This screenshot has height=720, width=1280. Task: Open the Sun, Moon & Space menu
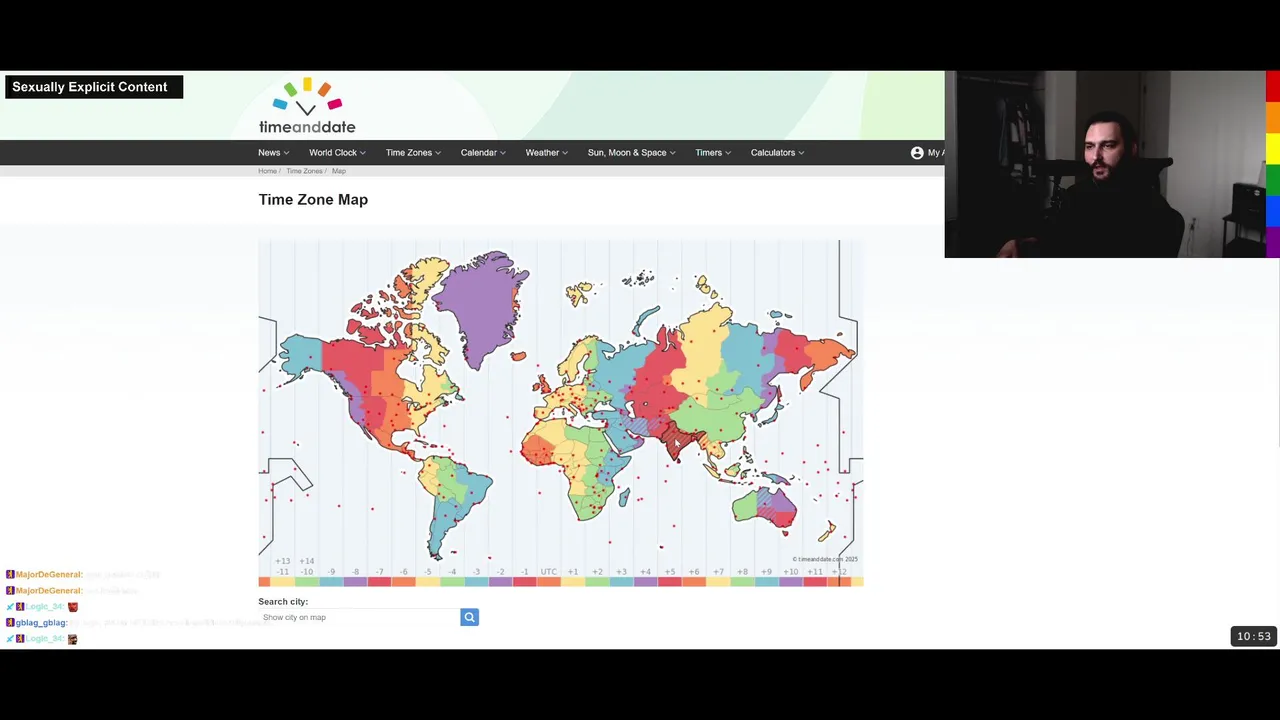(x=631, y=153)
